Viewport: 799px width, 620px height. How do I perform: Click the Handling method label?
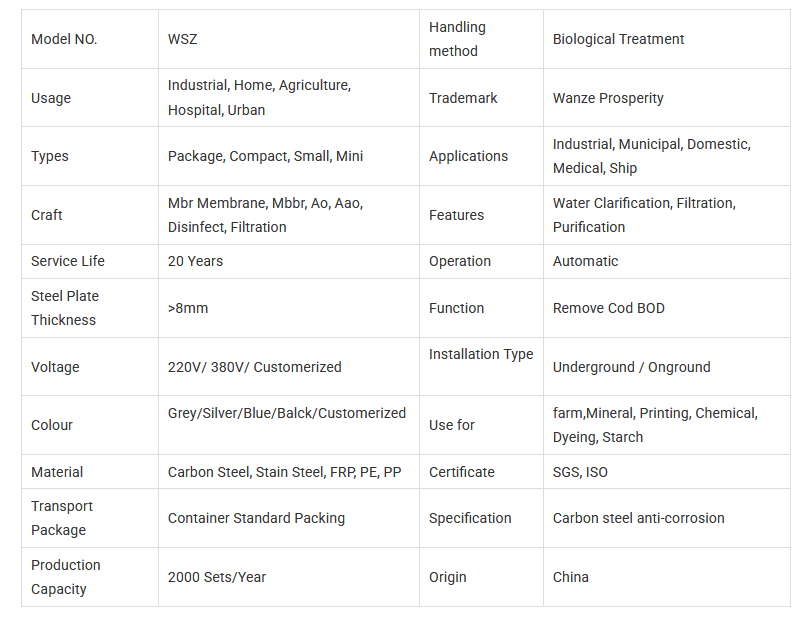pos(457,39)
